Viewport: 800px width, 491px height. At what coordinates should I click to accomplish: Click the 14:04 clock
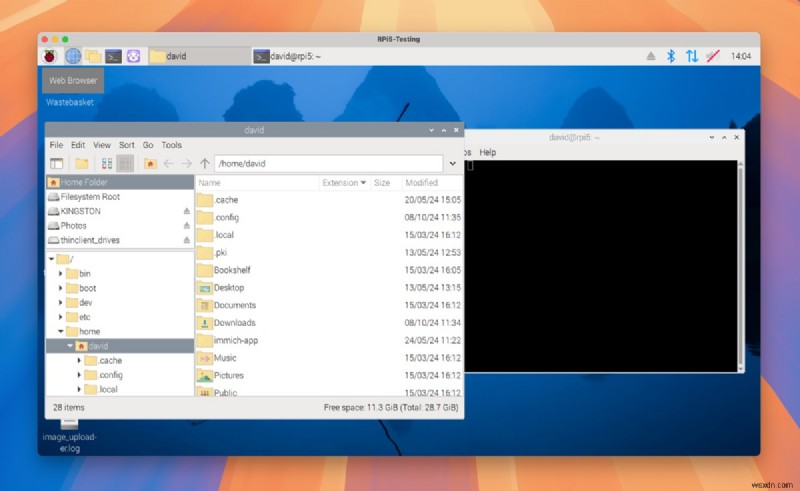(741, 56)
